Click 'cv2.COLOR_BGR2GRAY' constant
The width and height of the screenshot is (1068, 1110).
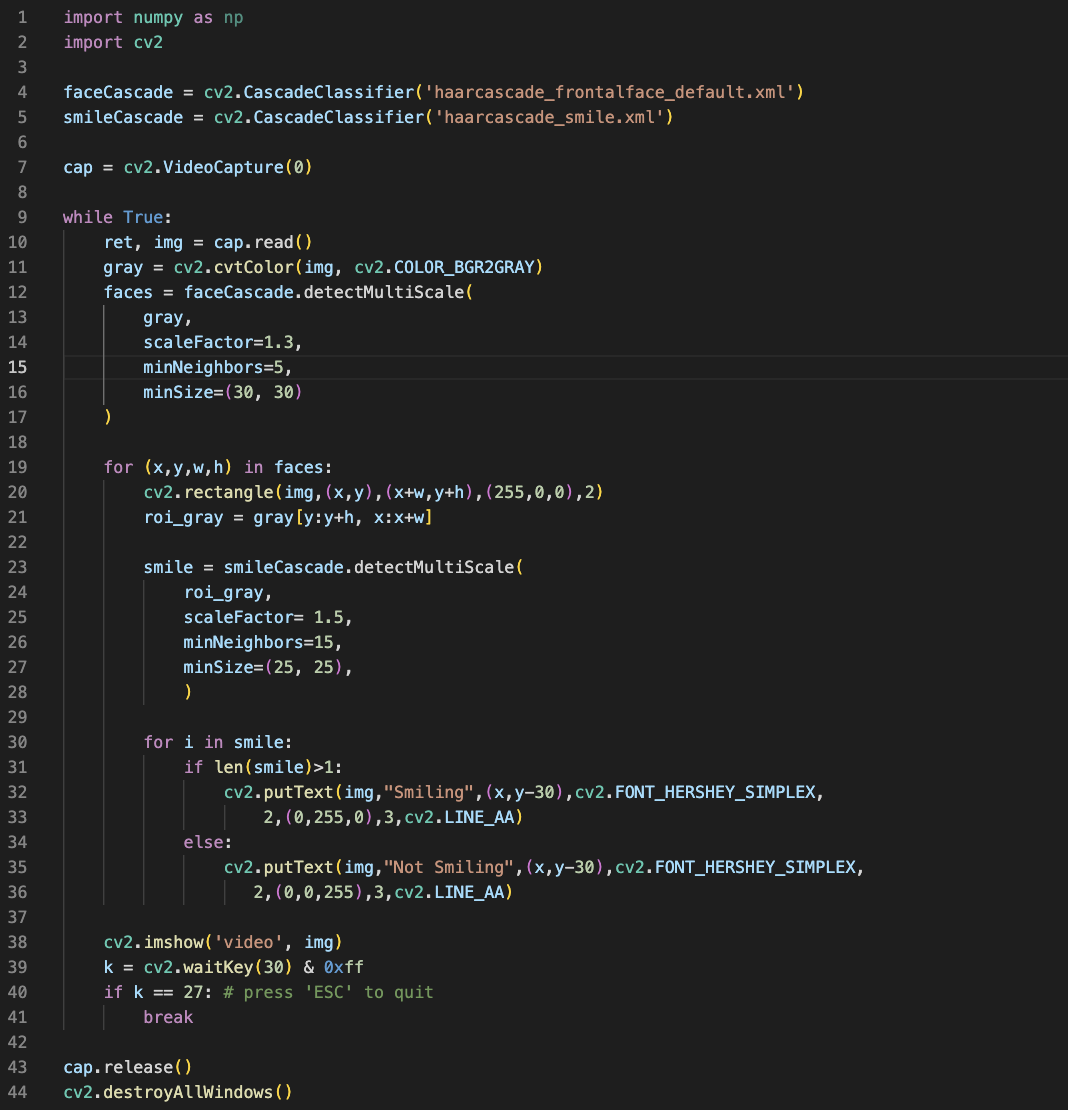pos(444,268)
